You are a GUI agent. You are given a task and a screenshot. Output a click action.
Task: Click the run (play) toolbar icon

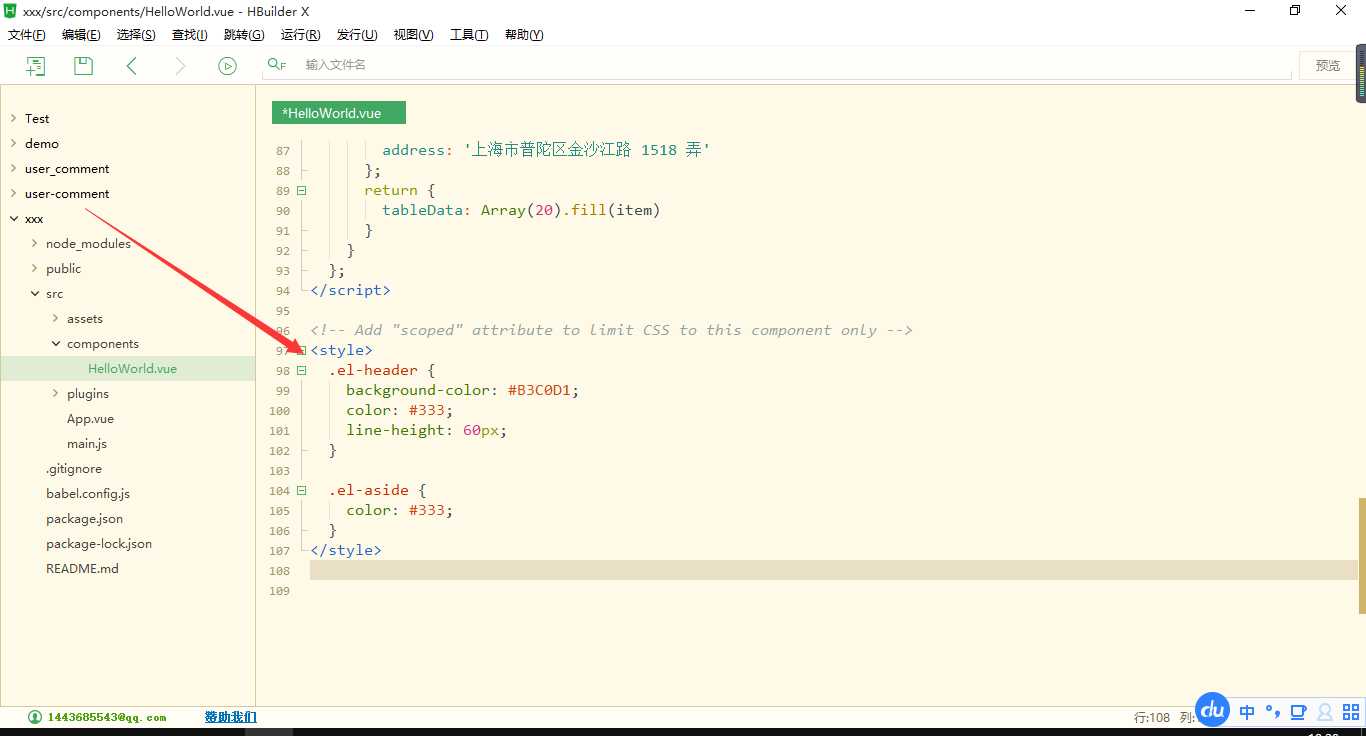point(227,66)
